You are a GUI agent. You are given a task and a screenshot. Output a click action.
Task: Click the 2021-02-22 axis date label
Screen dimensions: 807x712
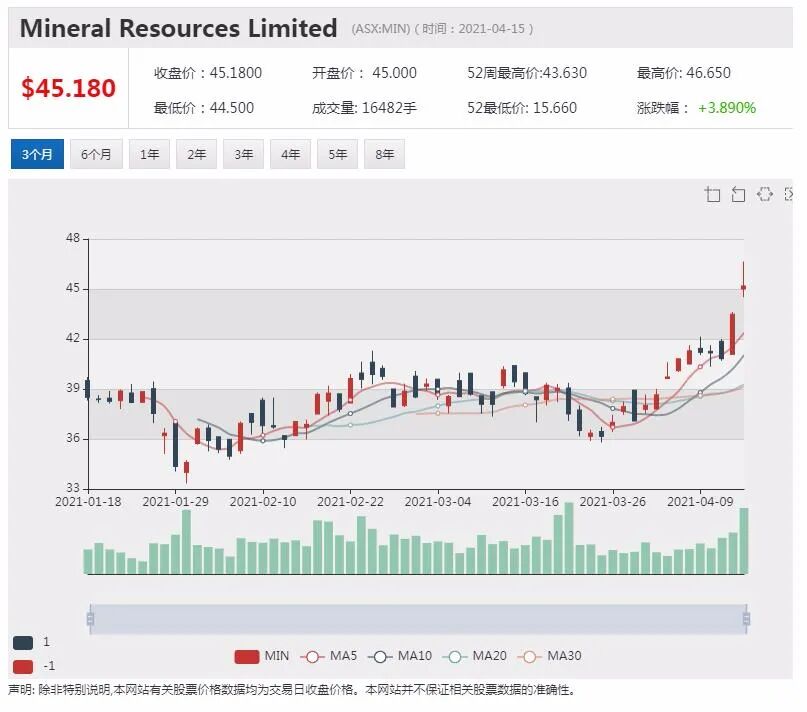[x=350, y=501]
